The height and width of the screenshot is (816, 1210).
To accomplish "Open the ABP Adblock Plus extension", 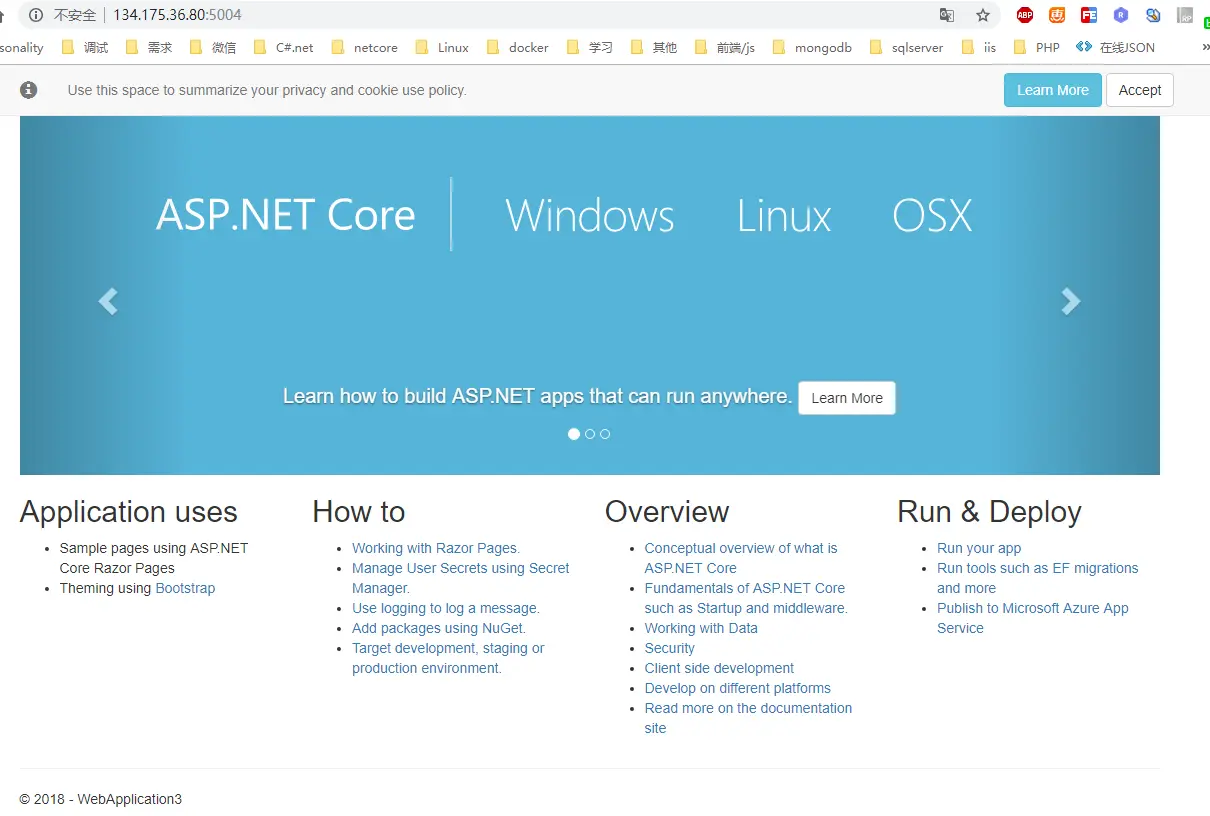I will pyautogui.click(x=1025, y=15).
